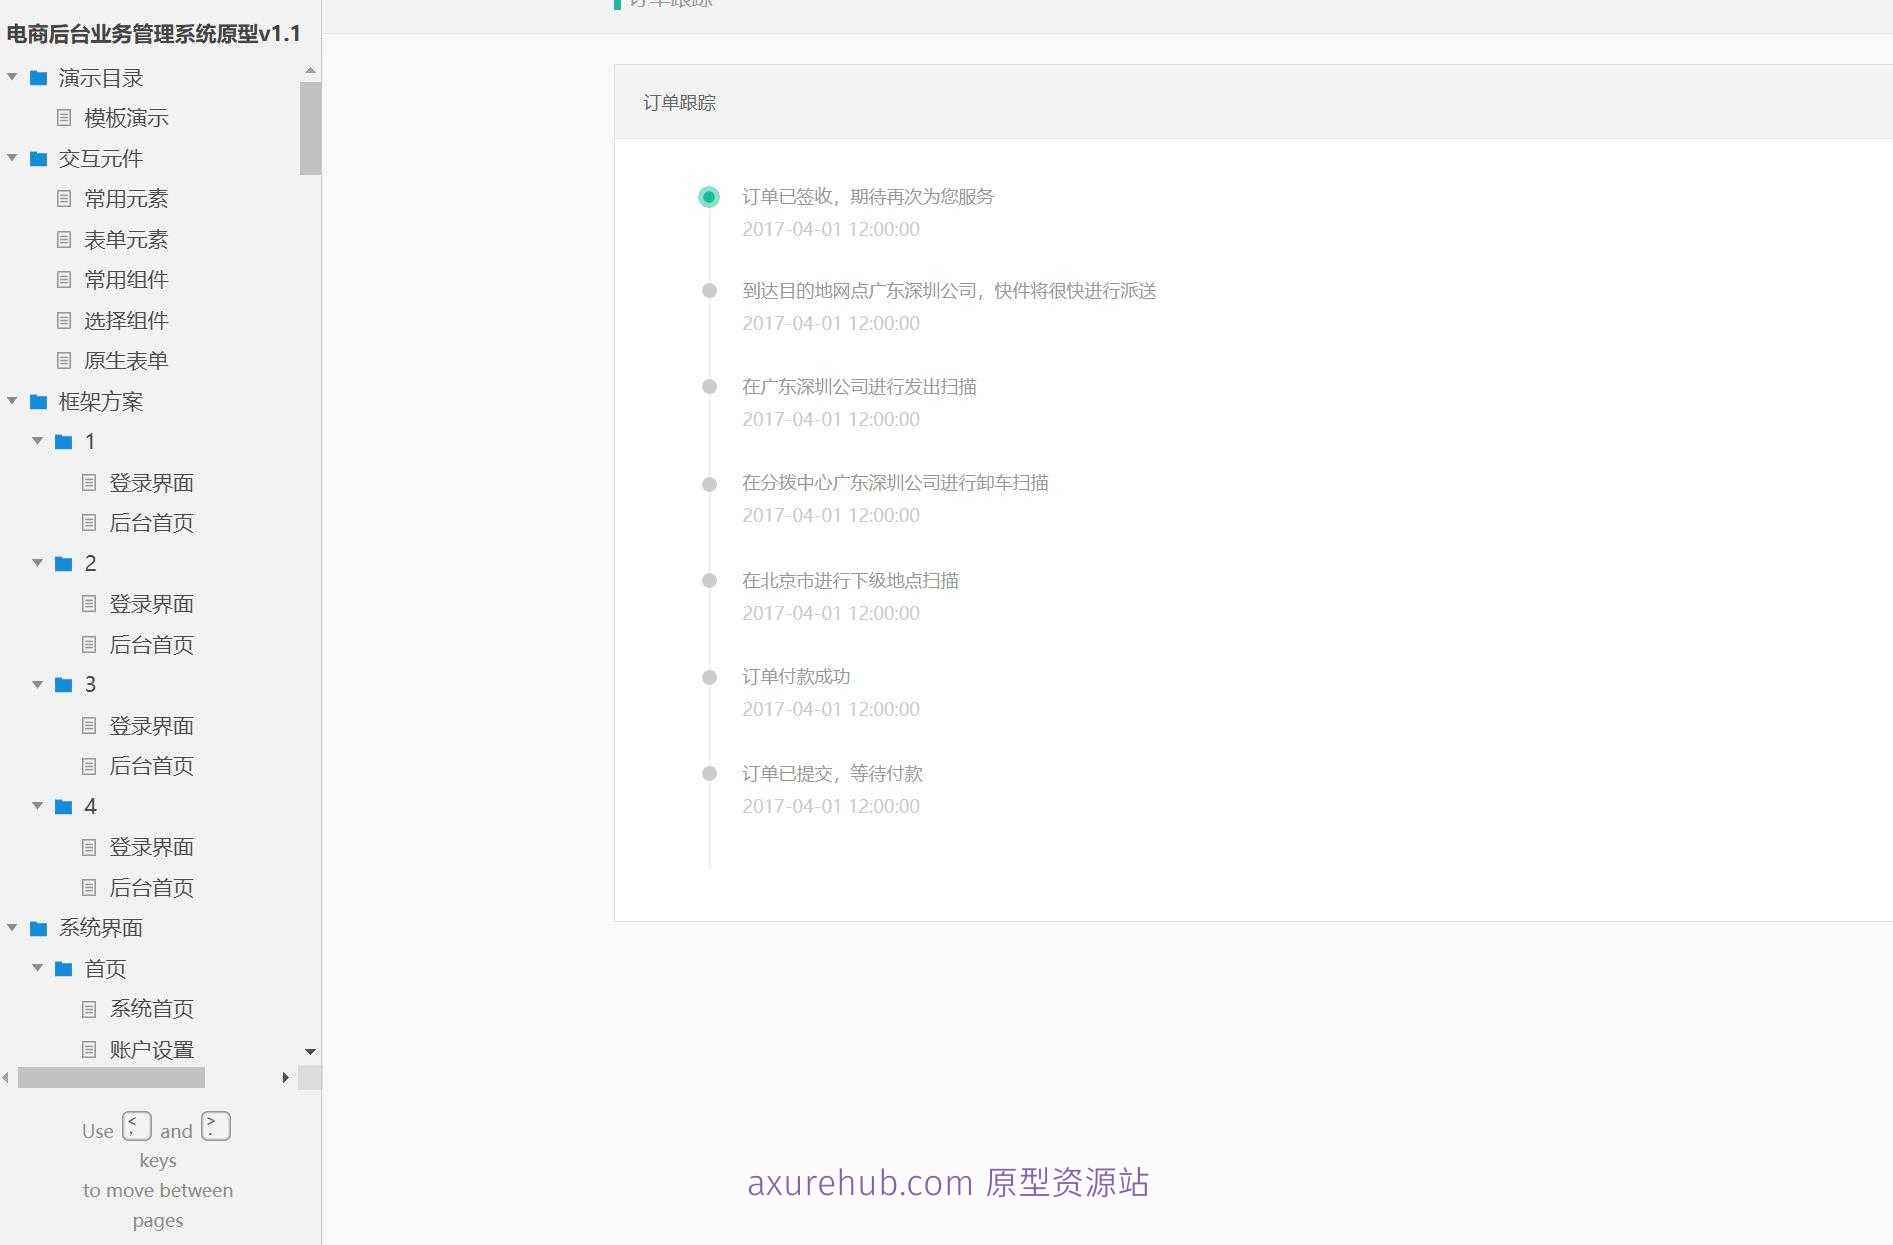
Task: Collapse the 首页 folder under 系统界面
Action: coord(37,968)
